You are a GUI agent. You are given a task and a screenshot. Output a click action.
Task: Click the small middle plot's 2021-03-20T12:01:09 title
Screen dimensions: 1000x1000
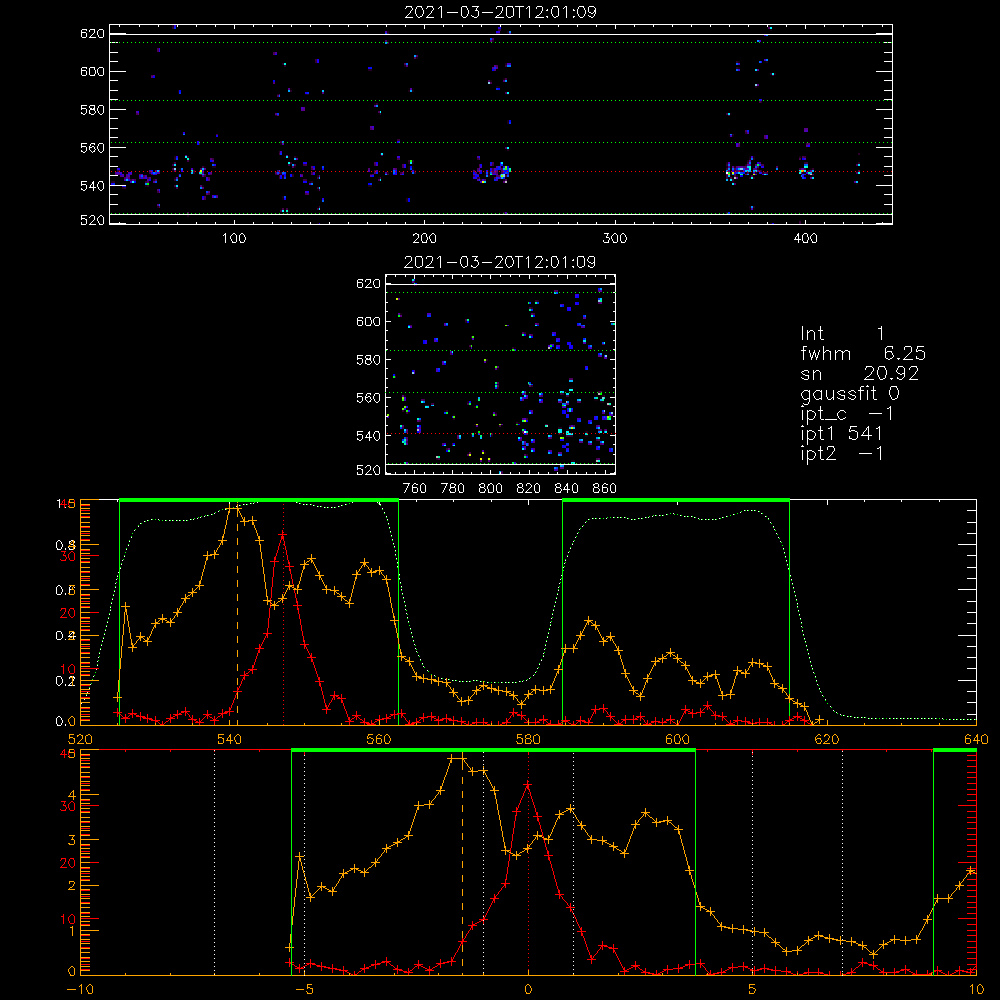[500, 262]
